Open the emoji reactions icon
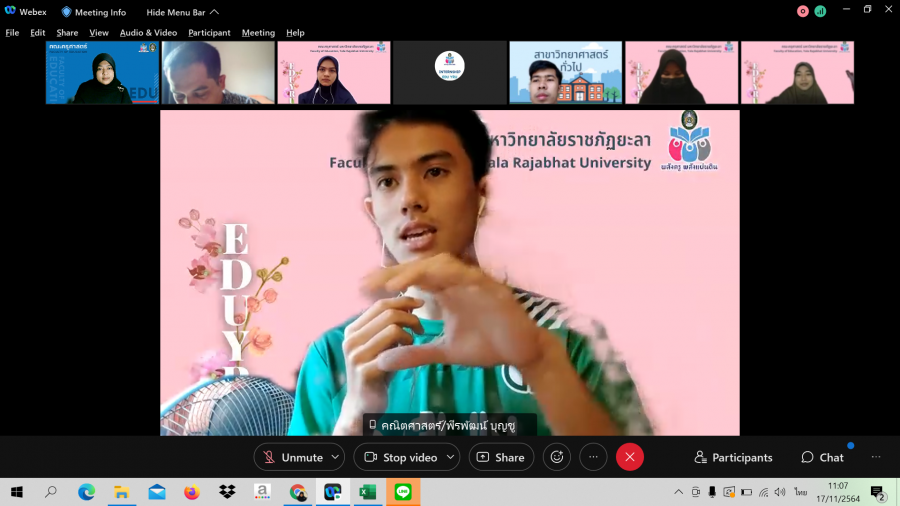Viewport: 900px width, 506px height. [557, 457]
